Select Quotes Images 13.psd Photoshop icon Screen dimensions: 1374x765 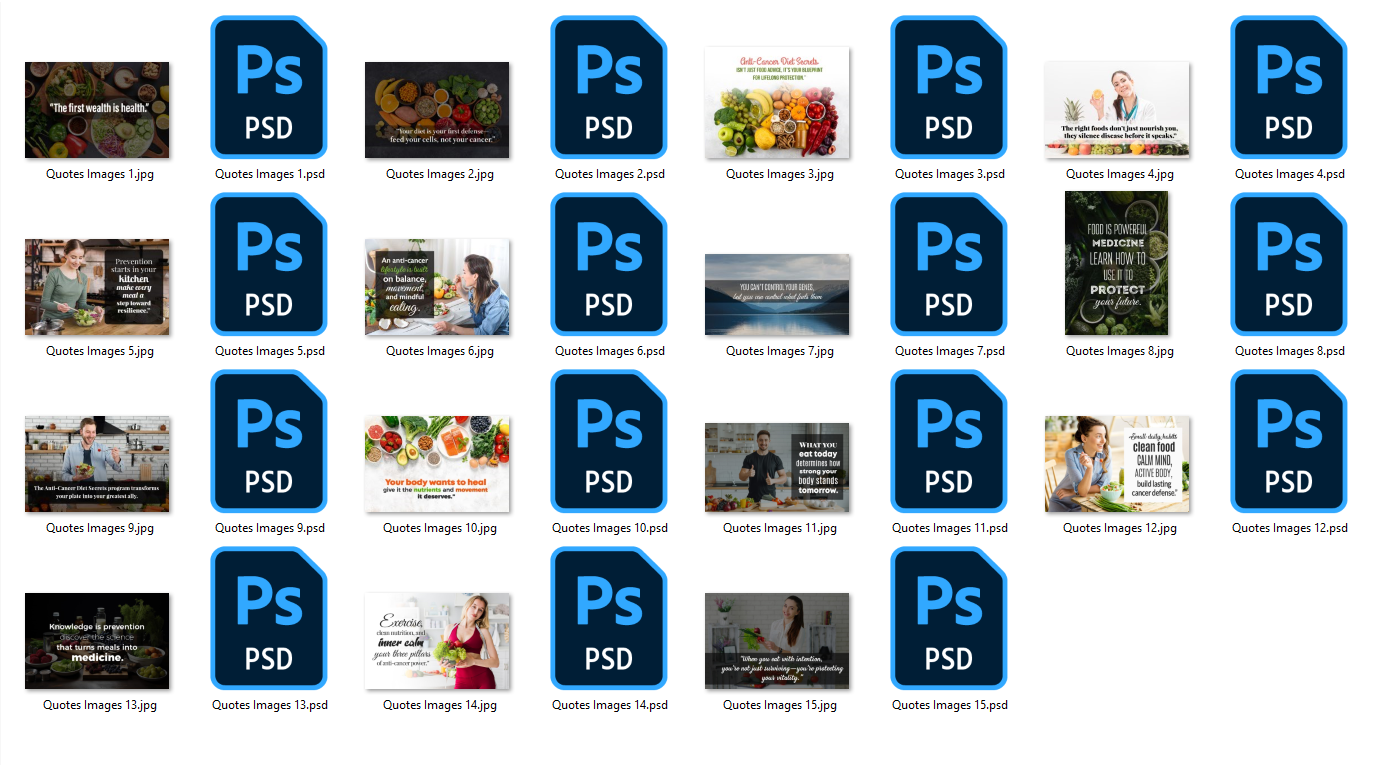pos(269,618)
